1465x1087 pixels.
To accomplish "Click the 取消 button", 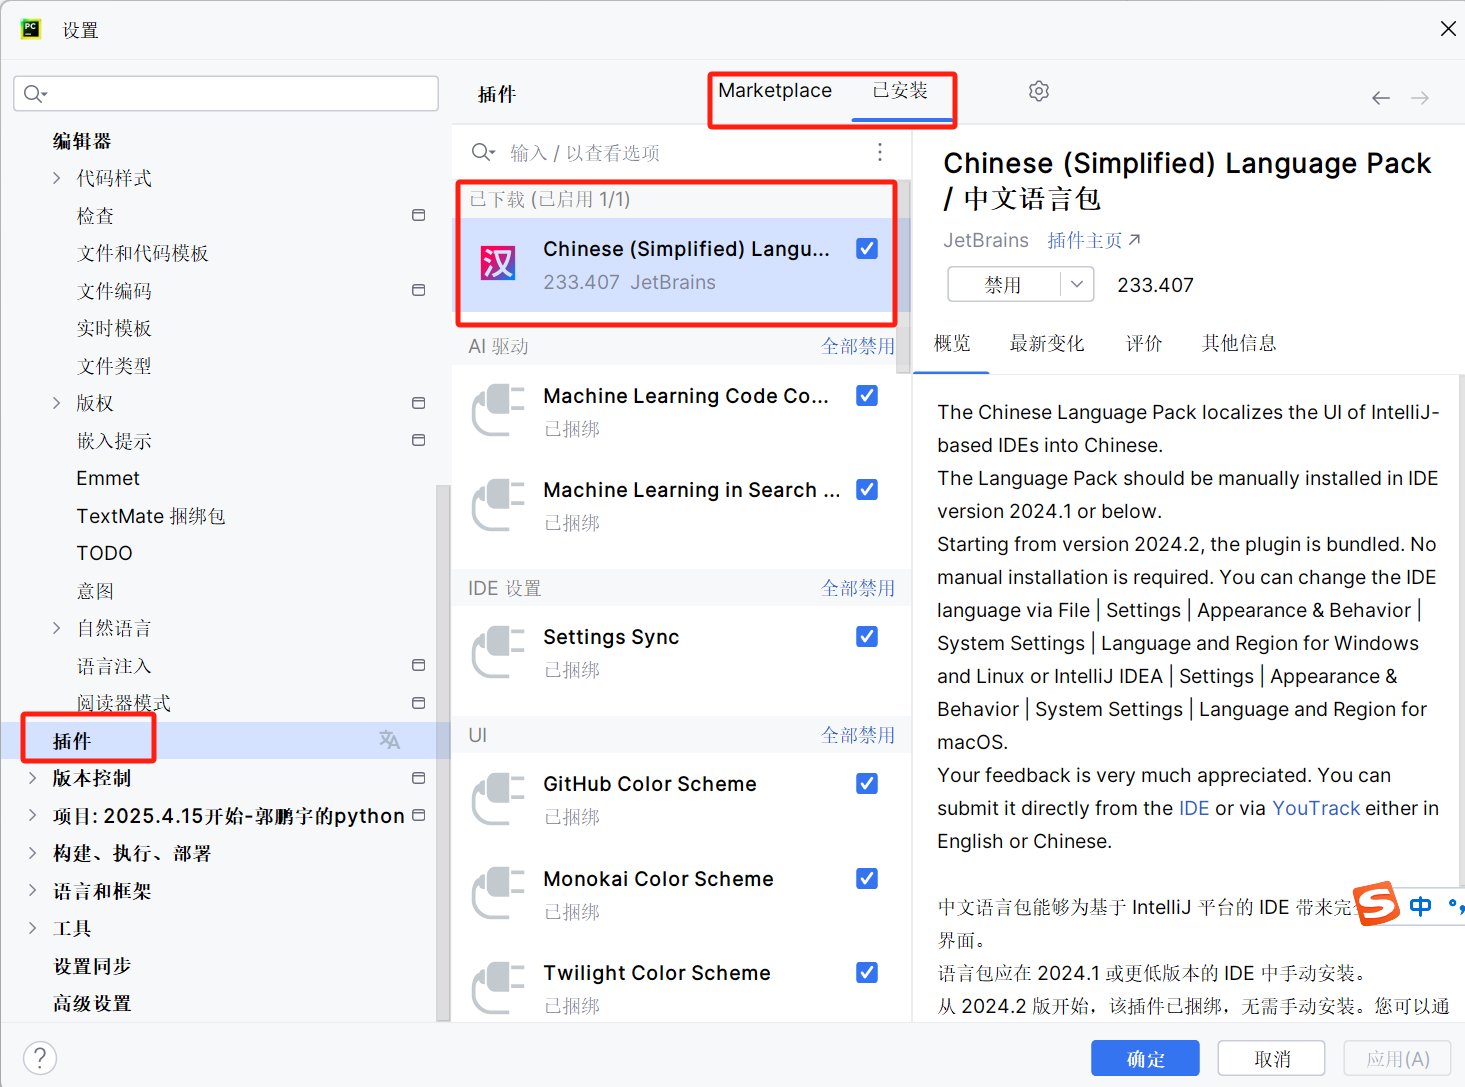I will coord(1272,1058).
